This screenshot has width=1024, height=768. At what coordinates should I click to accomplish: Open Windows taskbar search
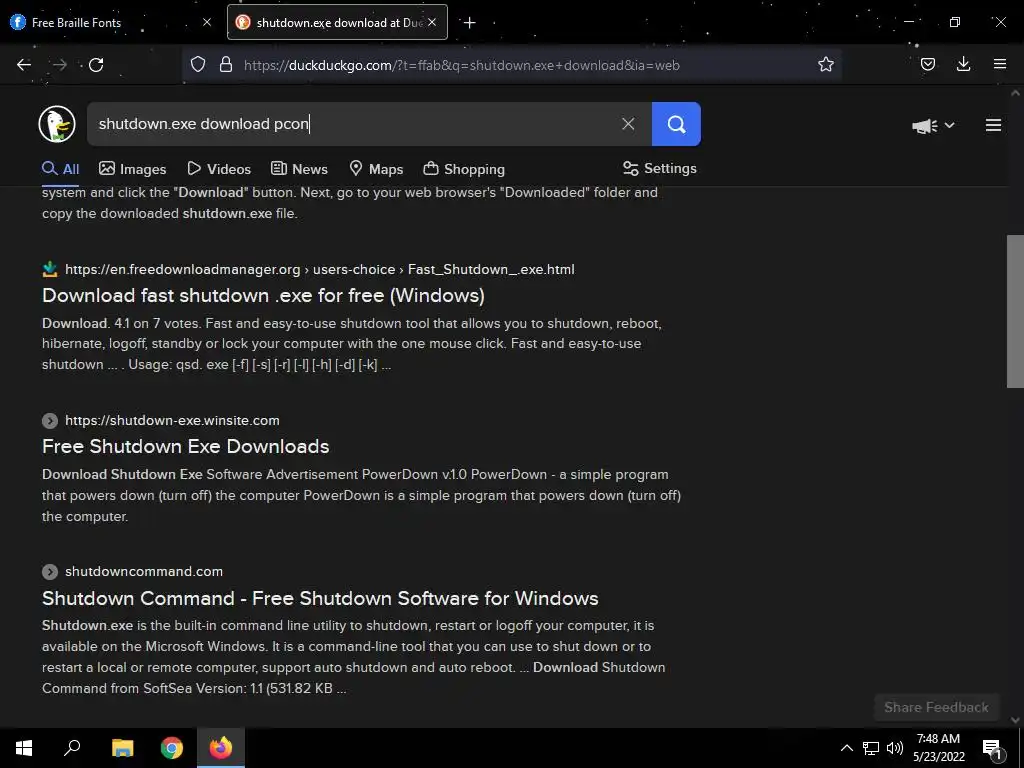[x=72, y=748]
